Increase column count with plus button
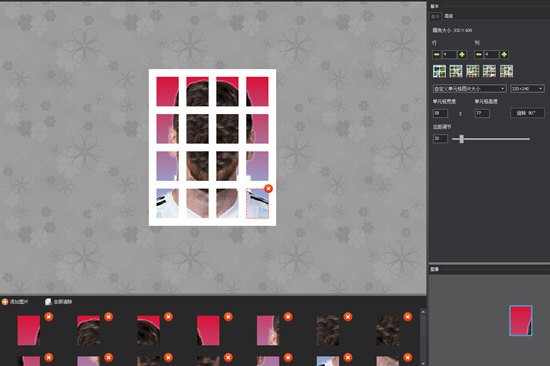 click(x=504, y=54)
